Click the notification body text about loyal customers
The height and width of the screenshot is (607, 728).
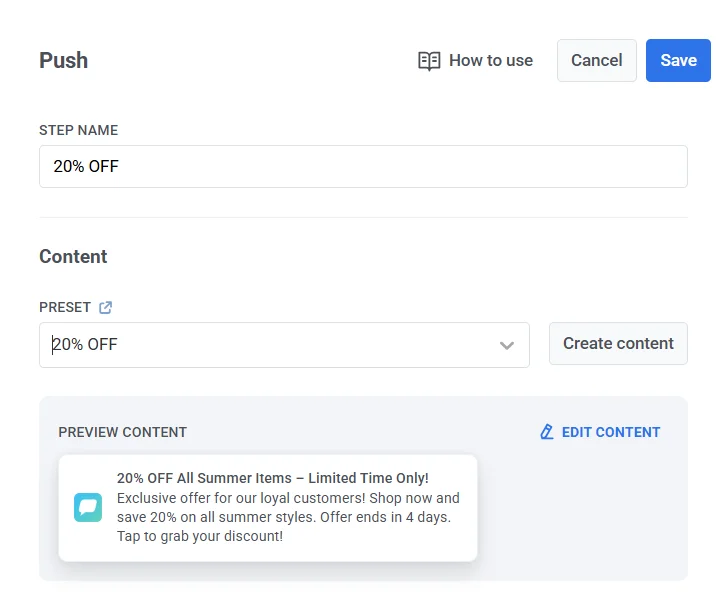coord(288,517)
